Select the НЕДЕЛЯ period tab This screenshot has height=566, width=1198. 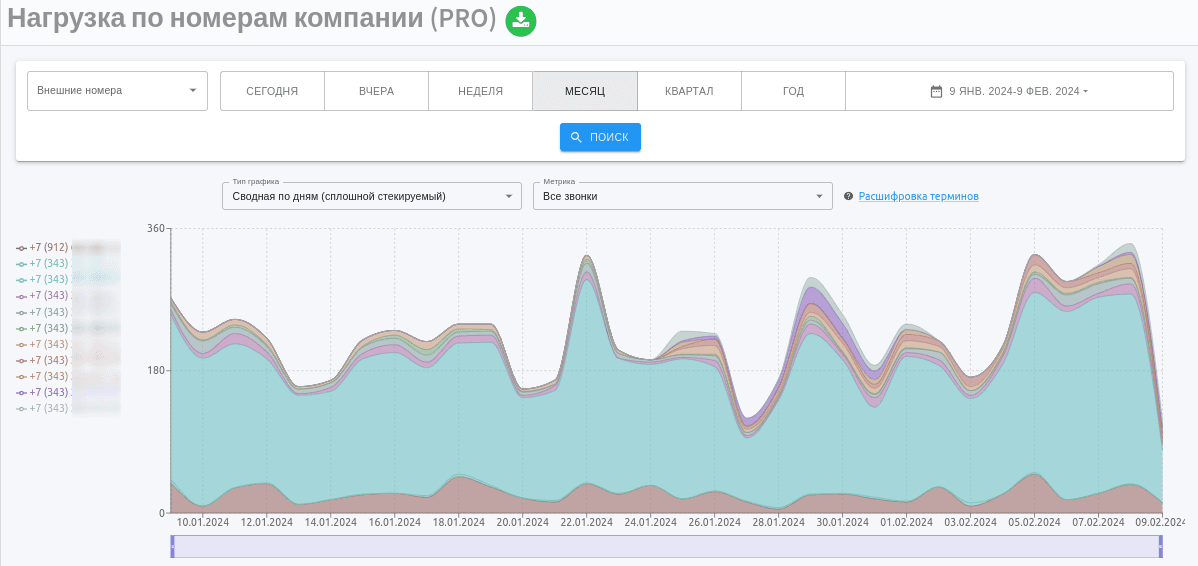[x=481, y=91]
